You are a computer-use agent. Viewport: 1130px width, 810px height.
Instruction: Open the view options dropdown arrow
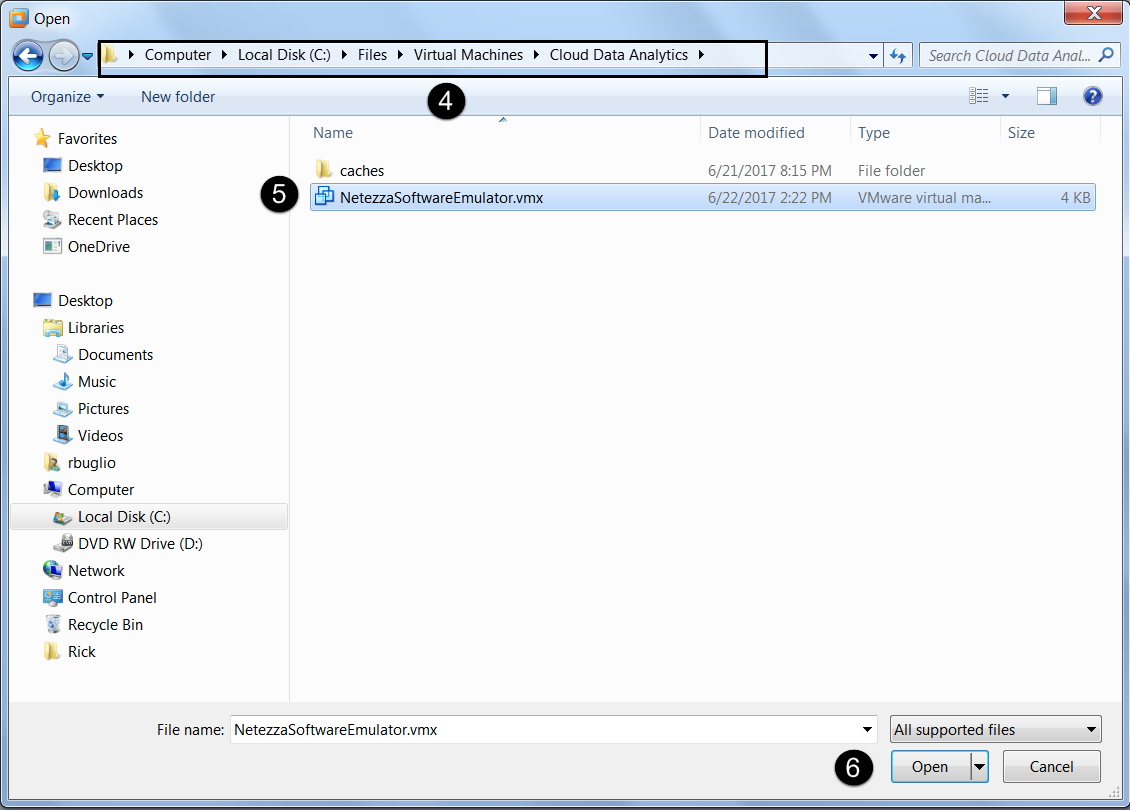pyautogui.click(x=1005, y=96)
